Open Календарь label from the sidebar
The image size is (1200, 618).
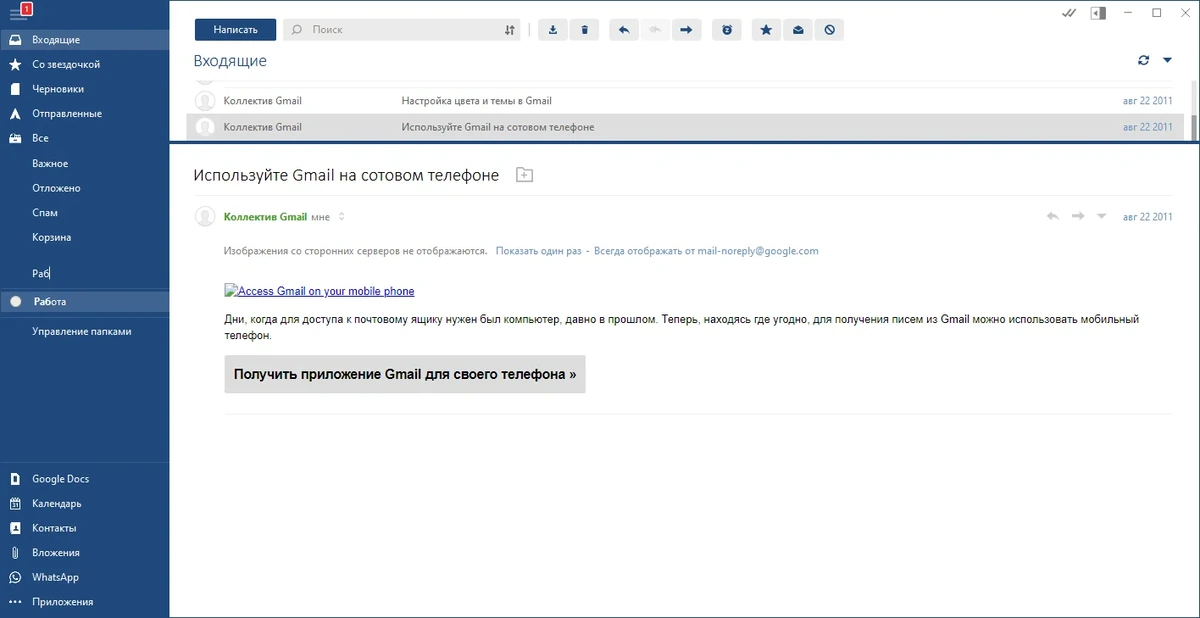tap(57, 503)
